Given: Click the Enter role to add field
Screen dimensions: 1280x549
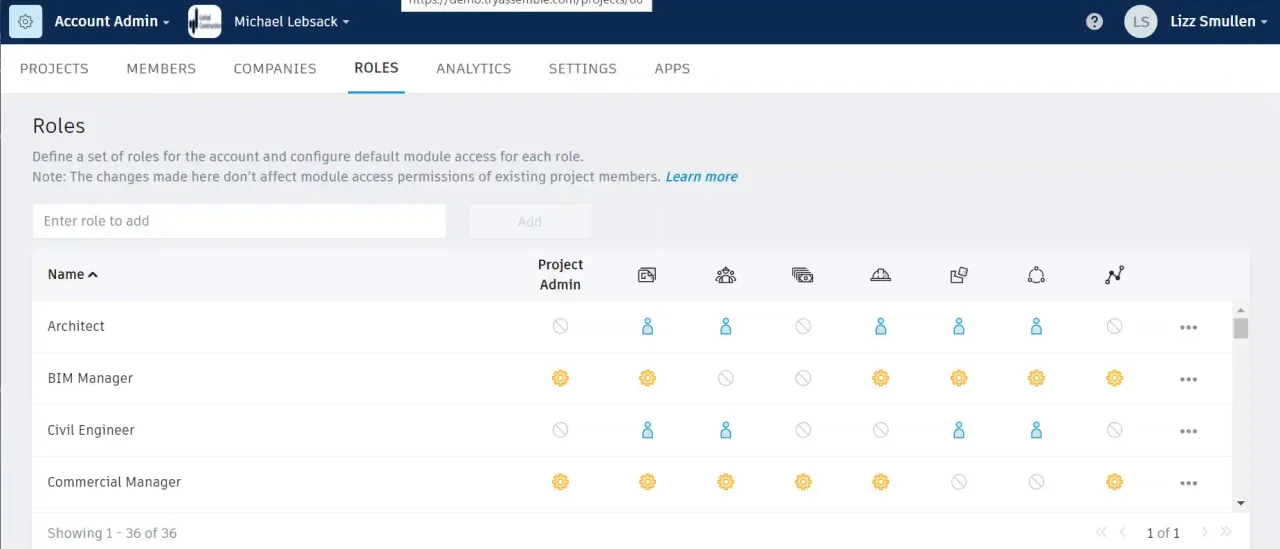Looking at the screenshot, I should point(239,221).
